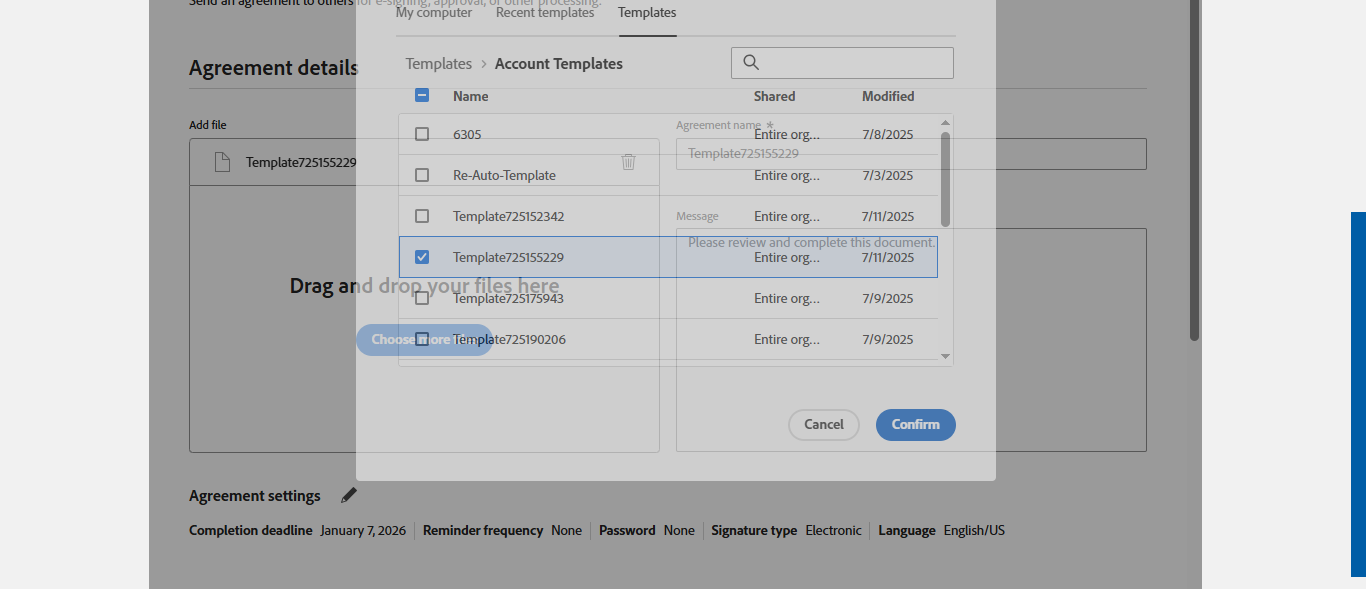Select the Template725152342 checkbox

tap(422, 216)
